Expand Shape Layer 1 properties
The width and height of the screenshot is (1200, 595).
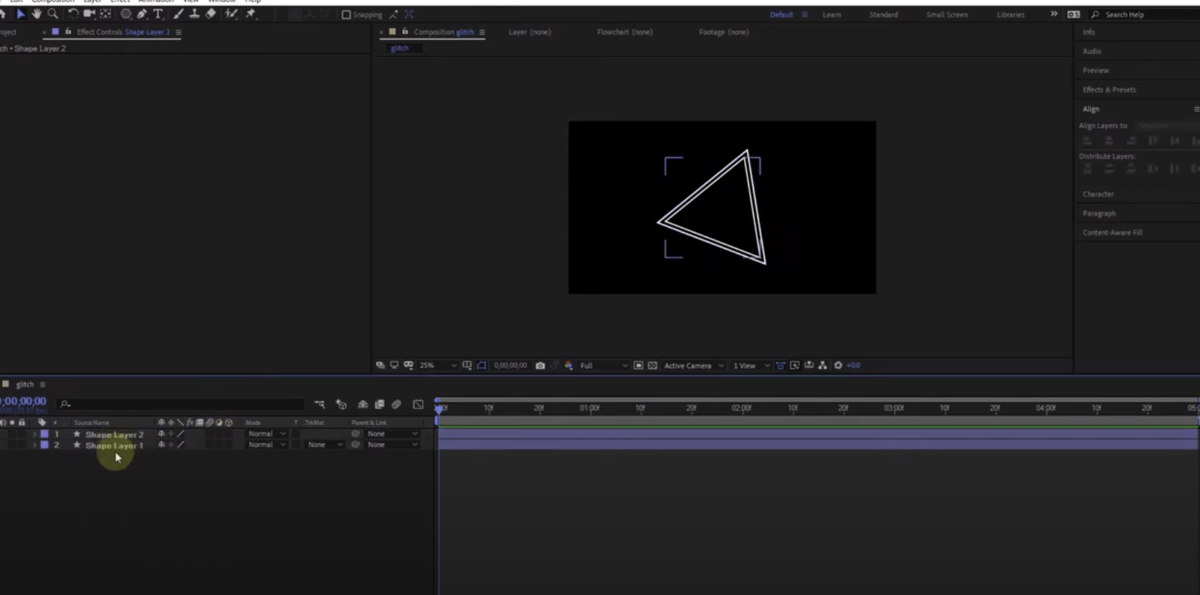click(x=35, y=445)
